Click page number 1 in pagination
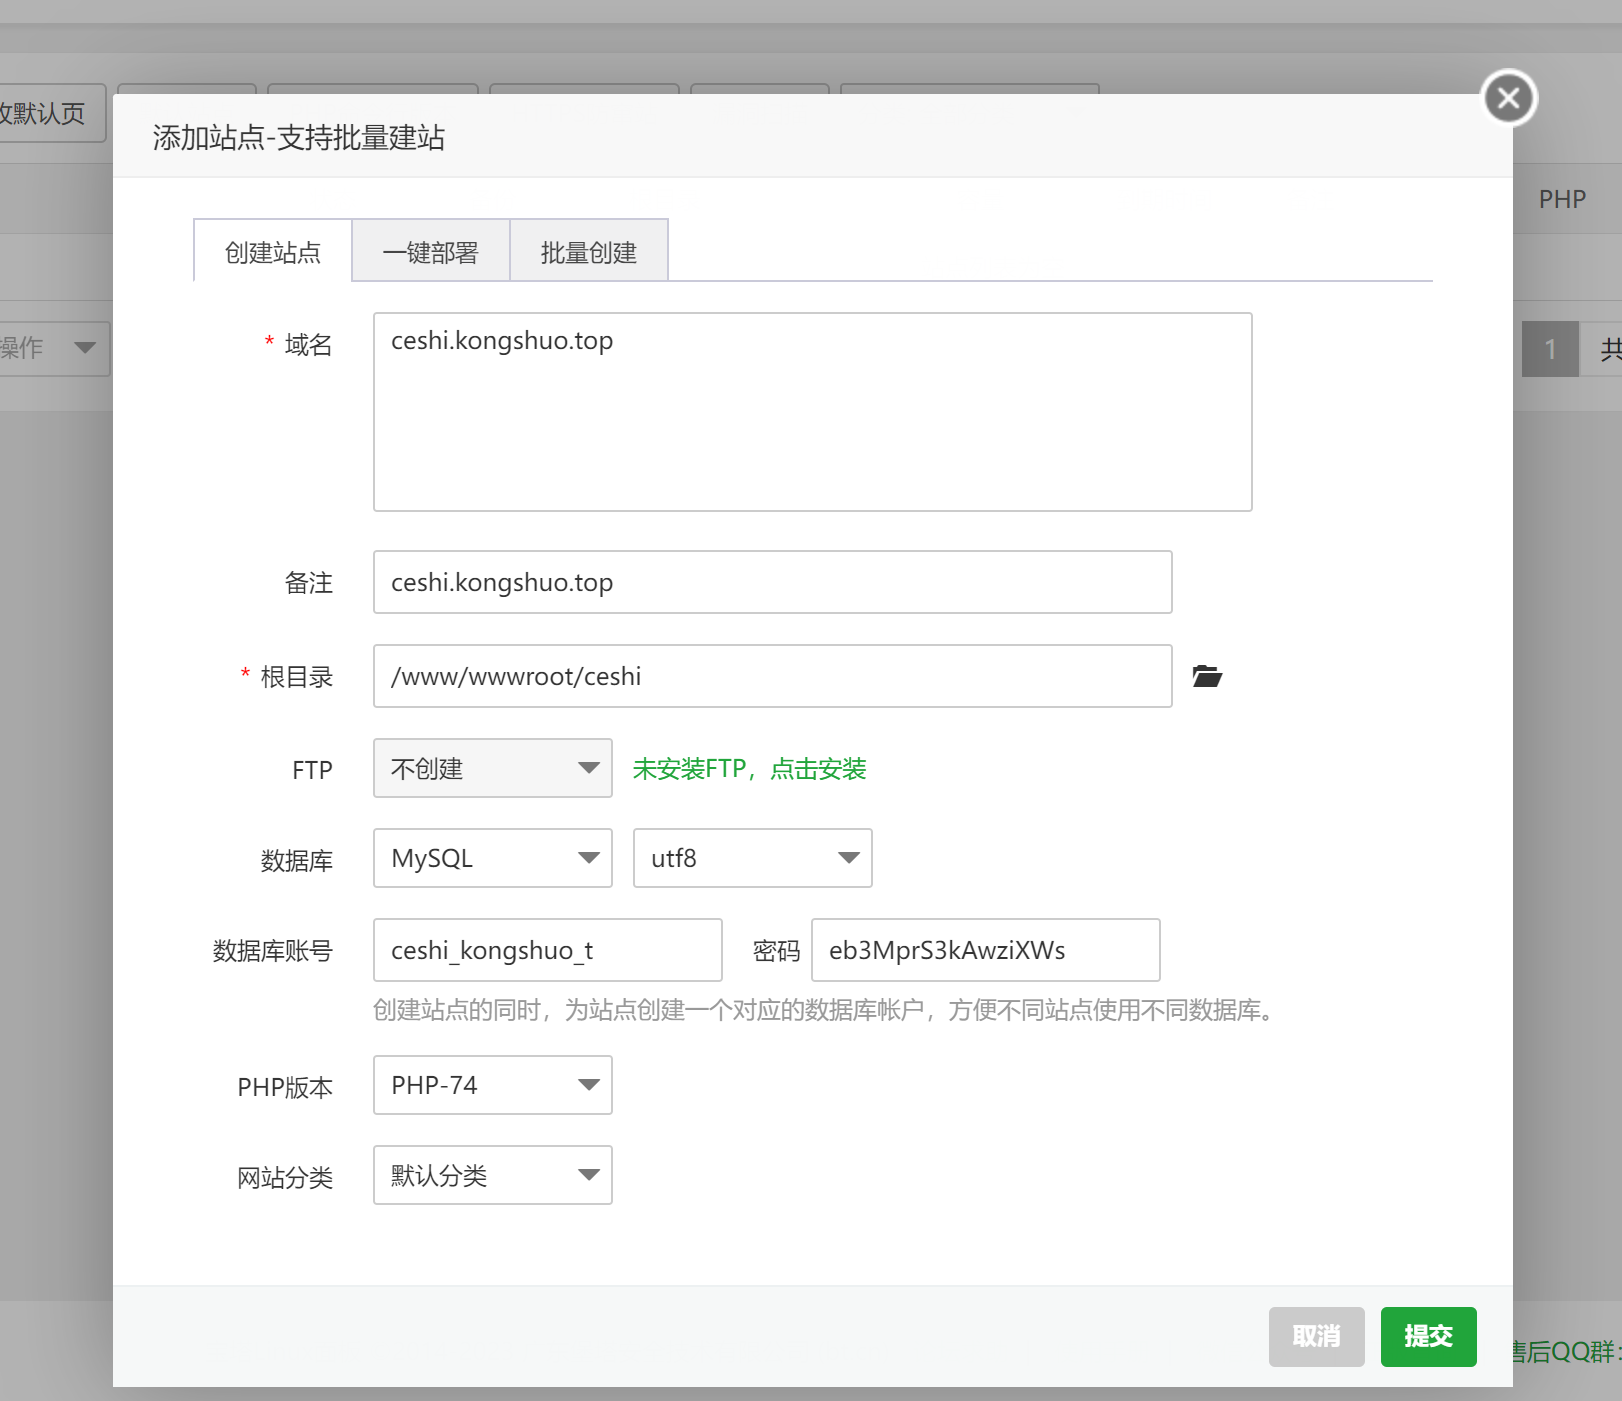Screen dimensions: 1622x1401 click(1549, 349)
